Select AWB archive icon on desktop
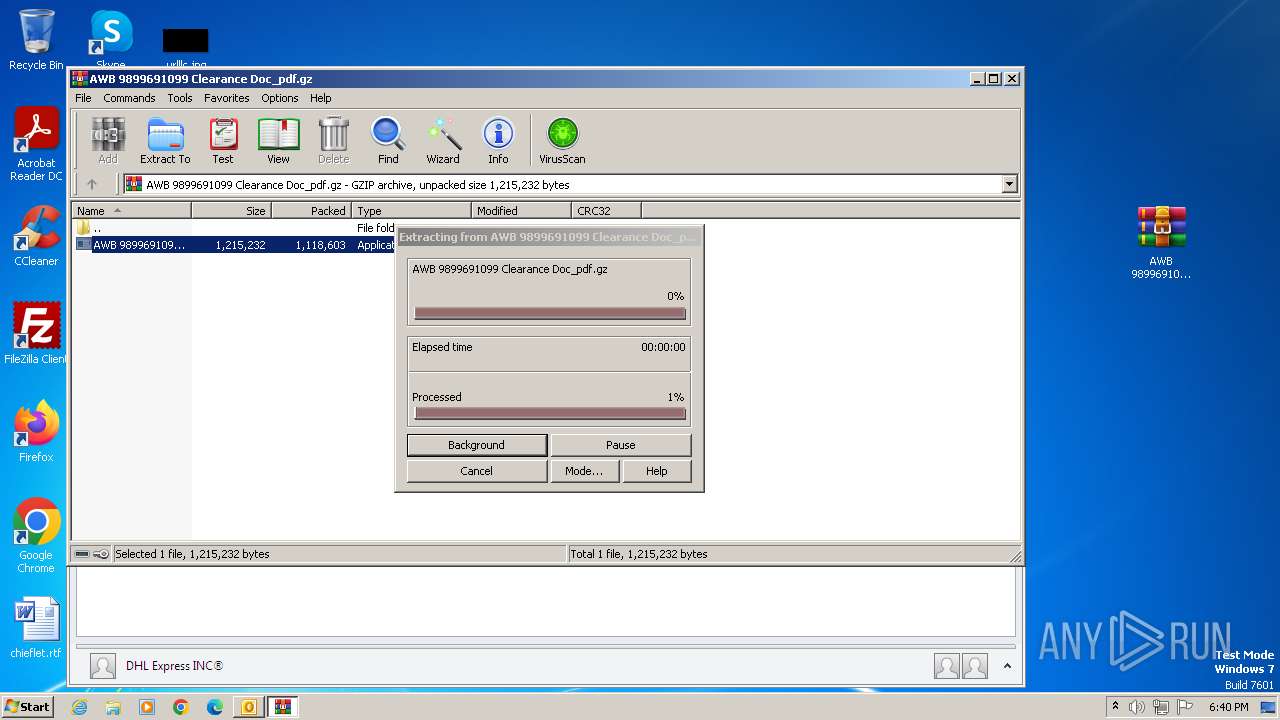The height and width of the screenshot is (720, 1280). pos(1161,242)
